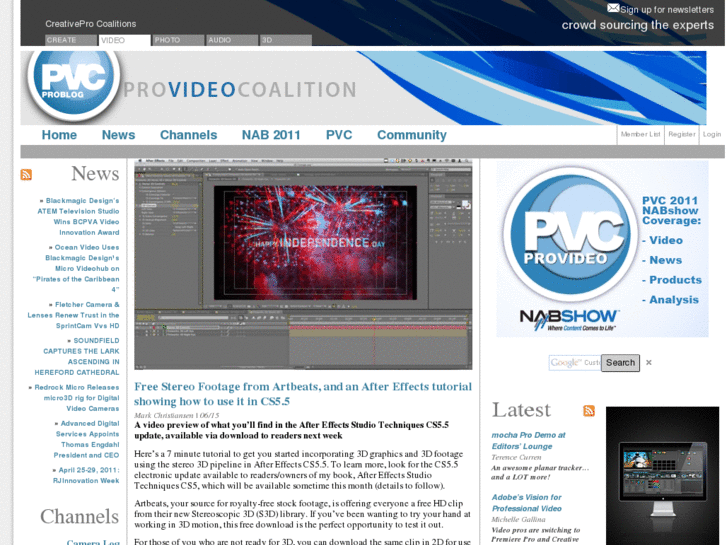Click the CreativePro Coalitions text
This screenshot has width=727, height=545.
click(91, 24)
